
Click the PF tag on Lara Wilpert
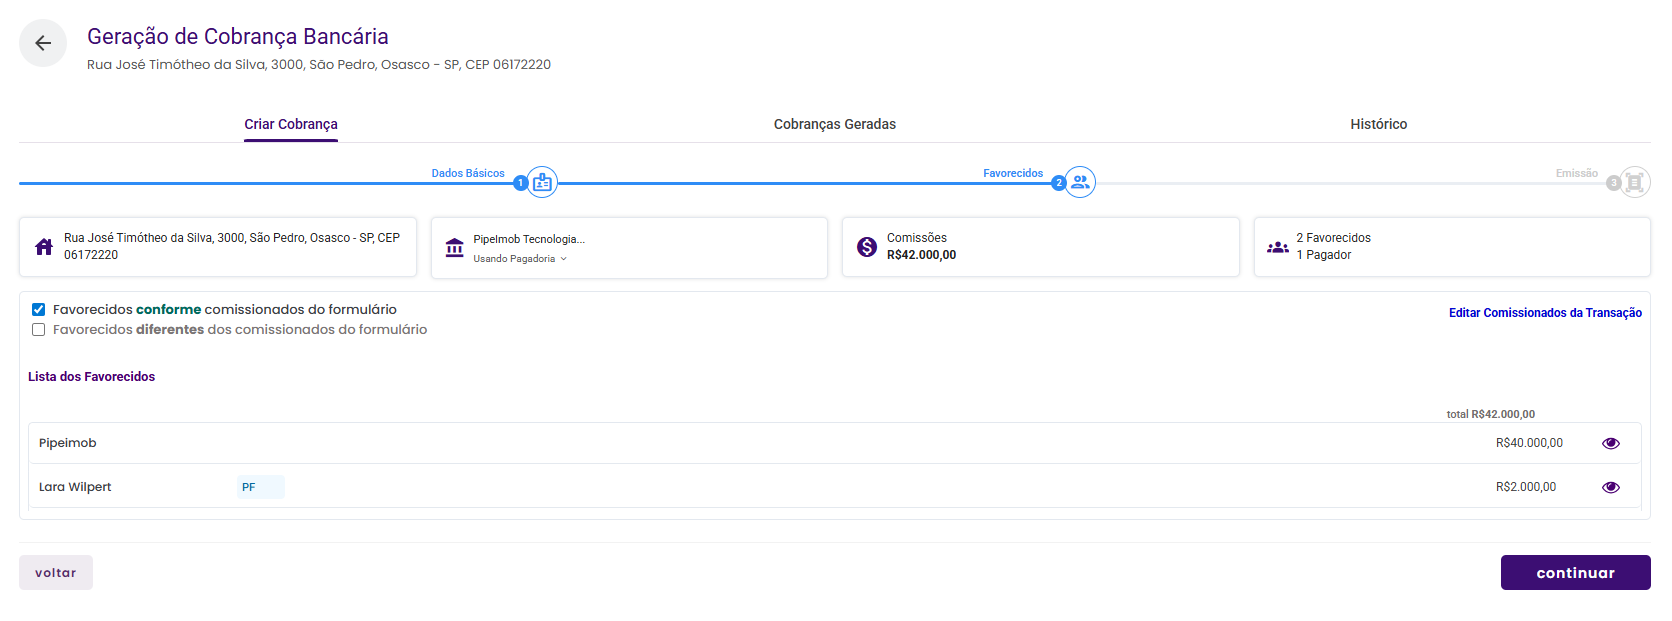click(260, 487)
